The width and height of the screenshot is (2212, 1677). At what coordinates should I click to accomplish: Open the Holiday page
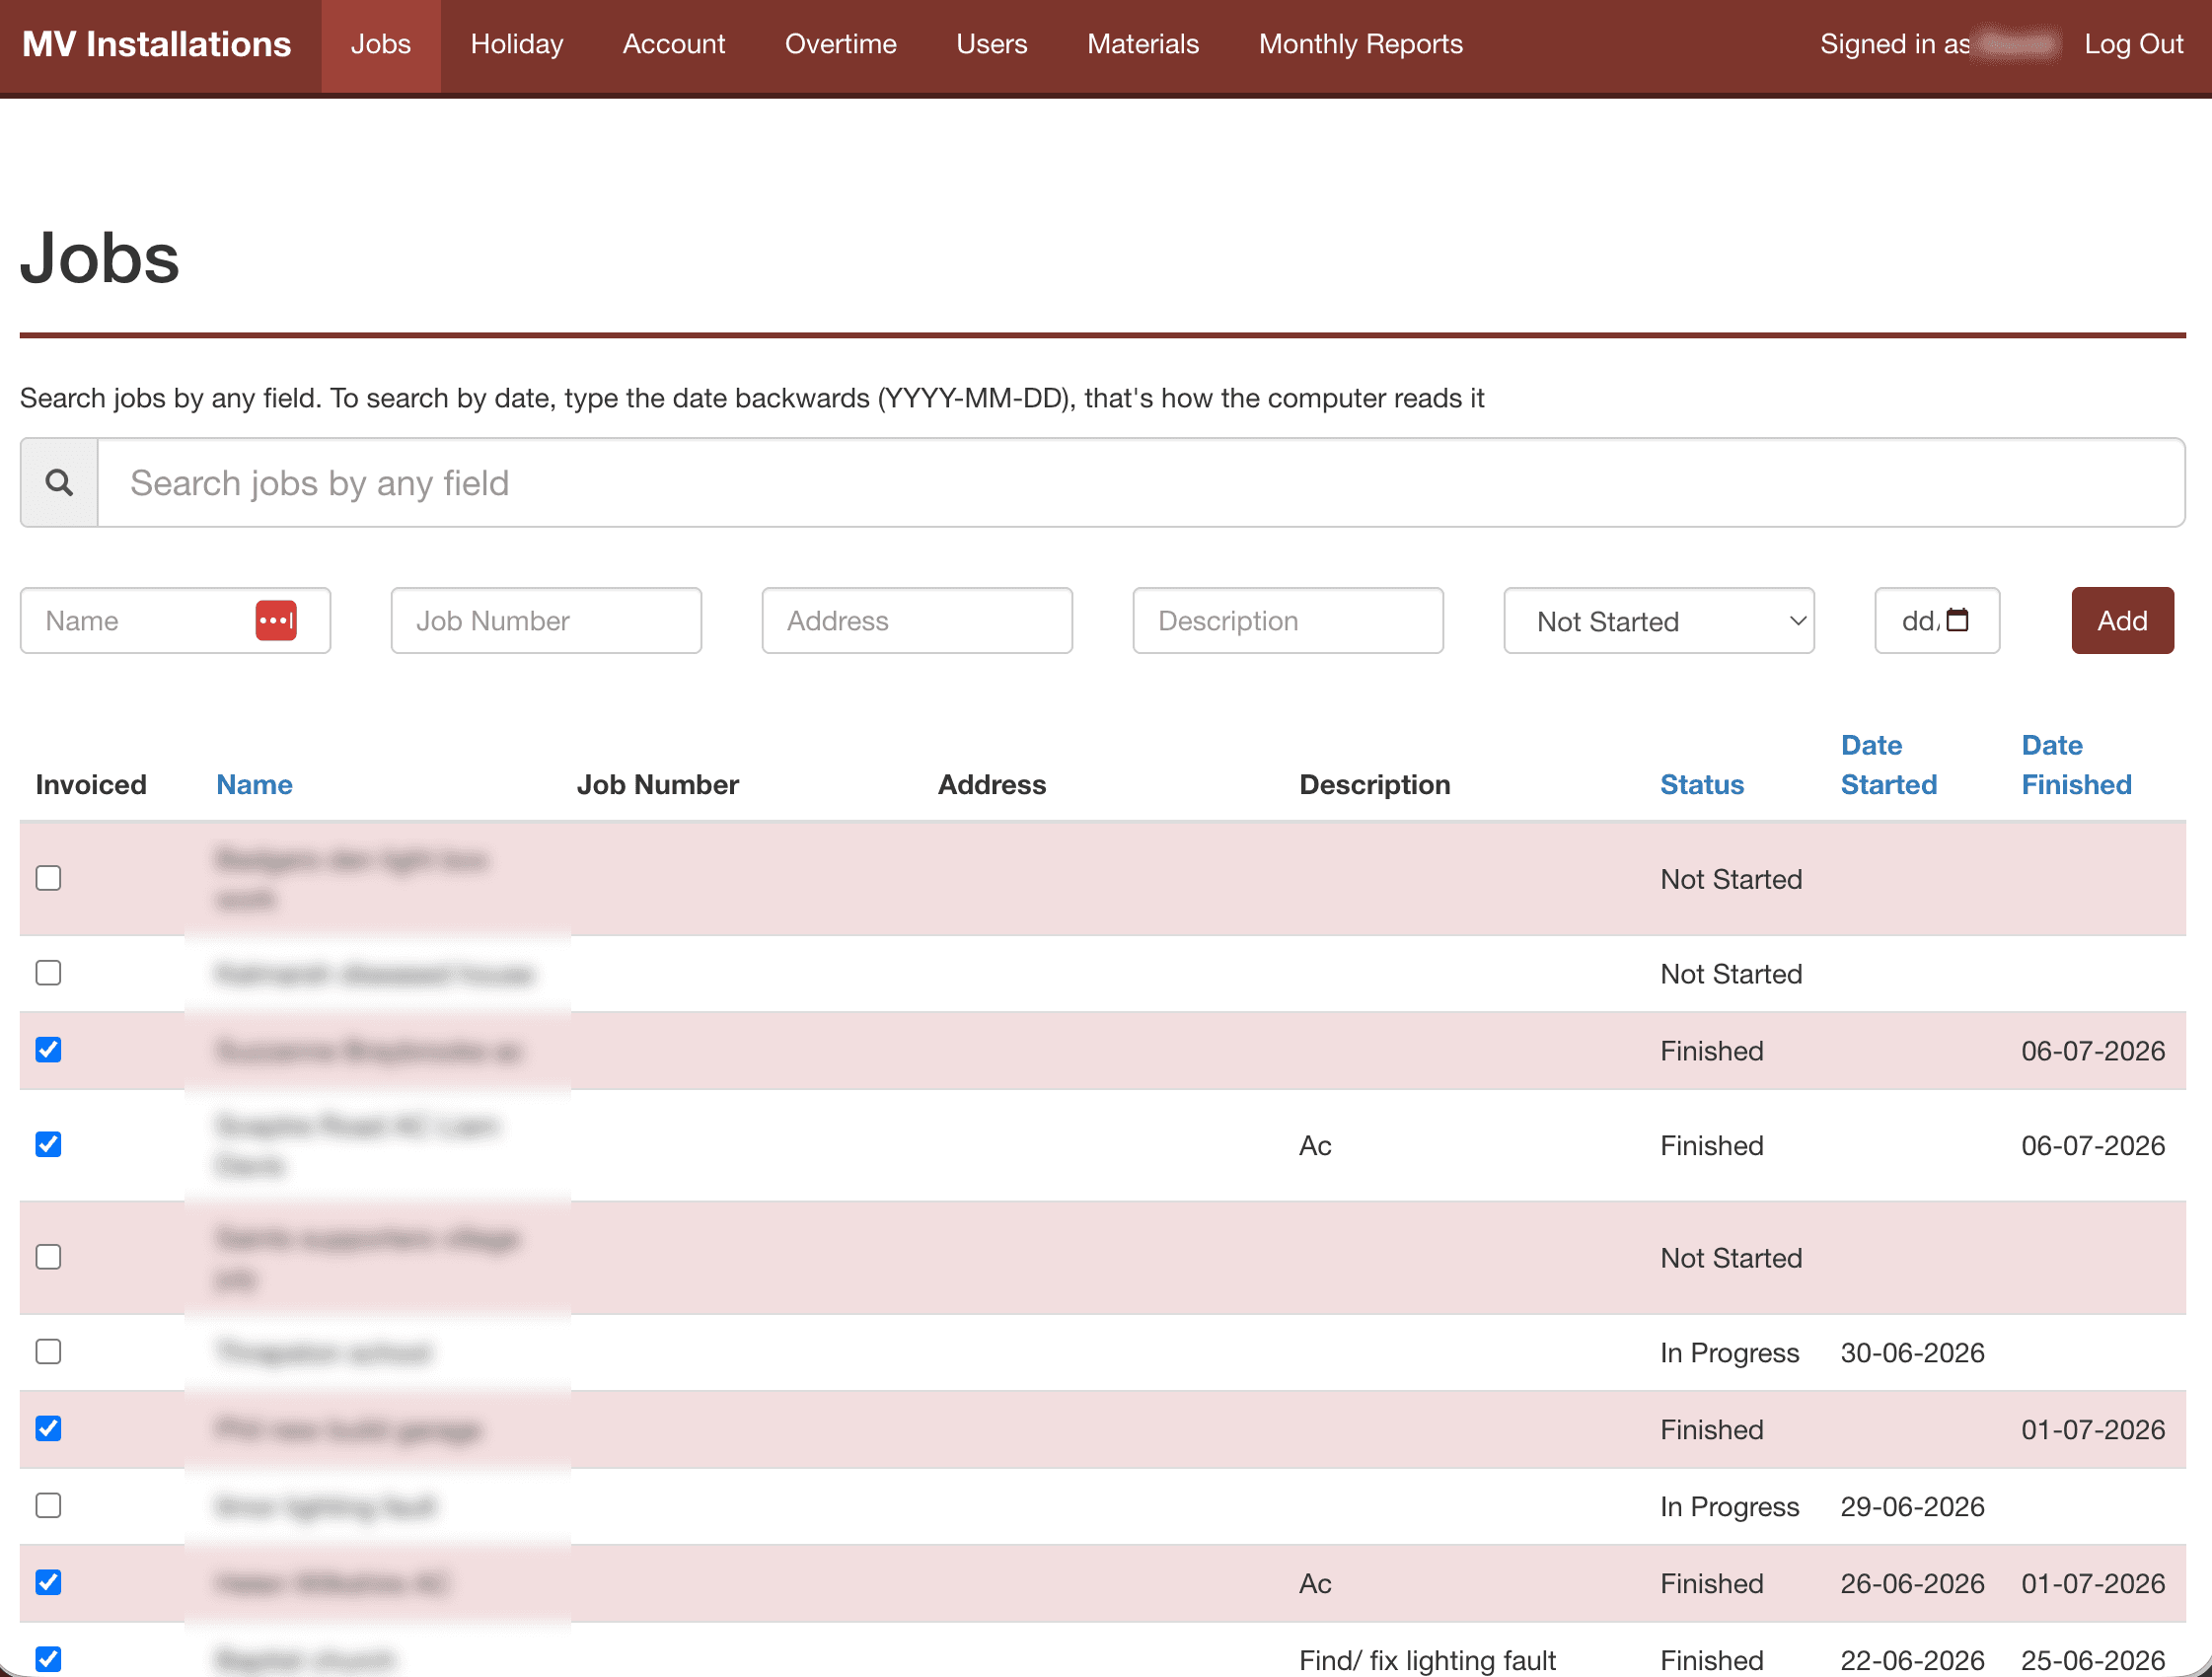click(x=516, y=45)
